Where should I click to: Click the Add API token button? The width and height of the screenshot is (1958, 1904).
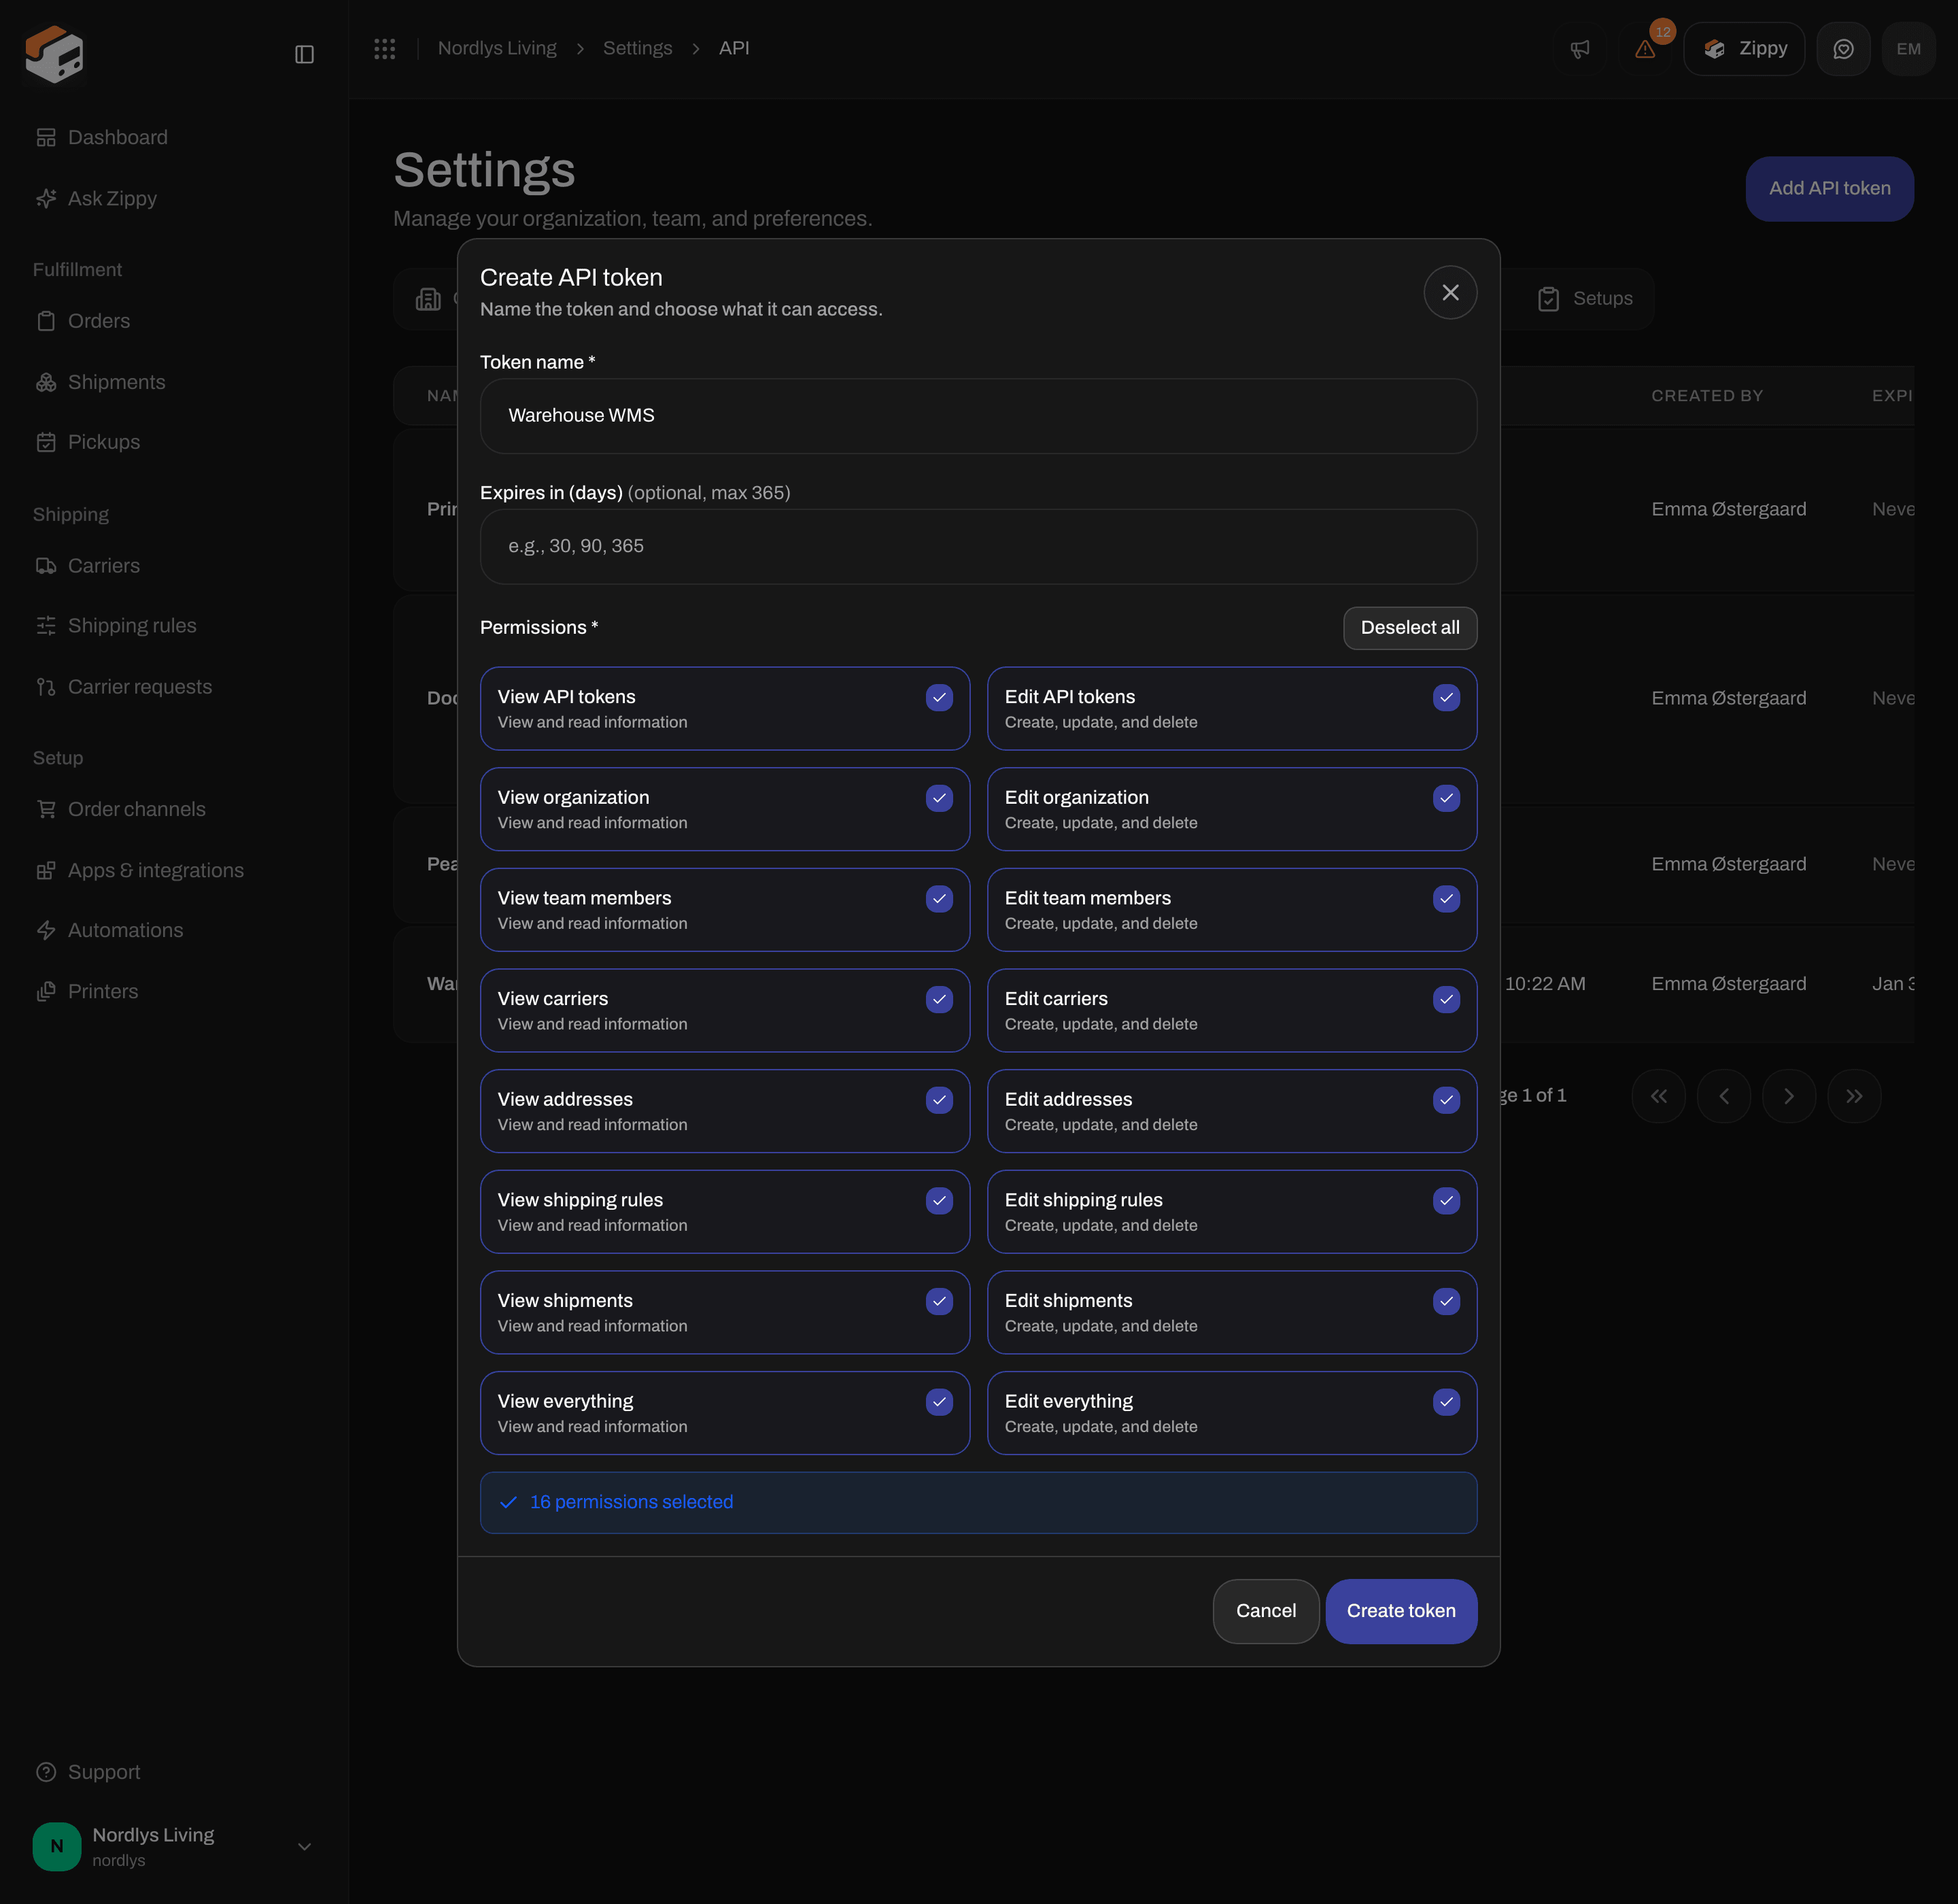[1829, 189]
